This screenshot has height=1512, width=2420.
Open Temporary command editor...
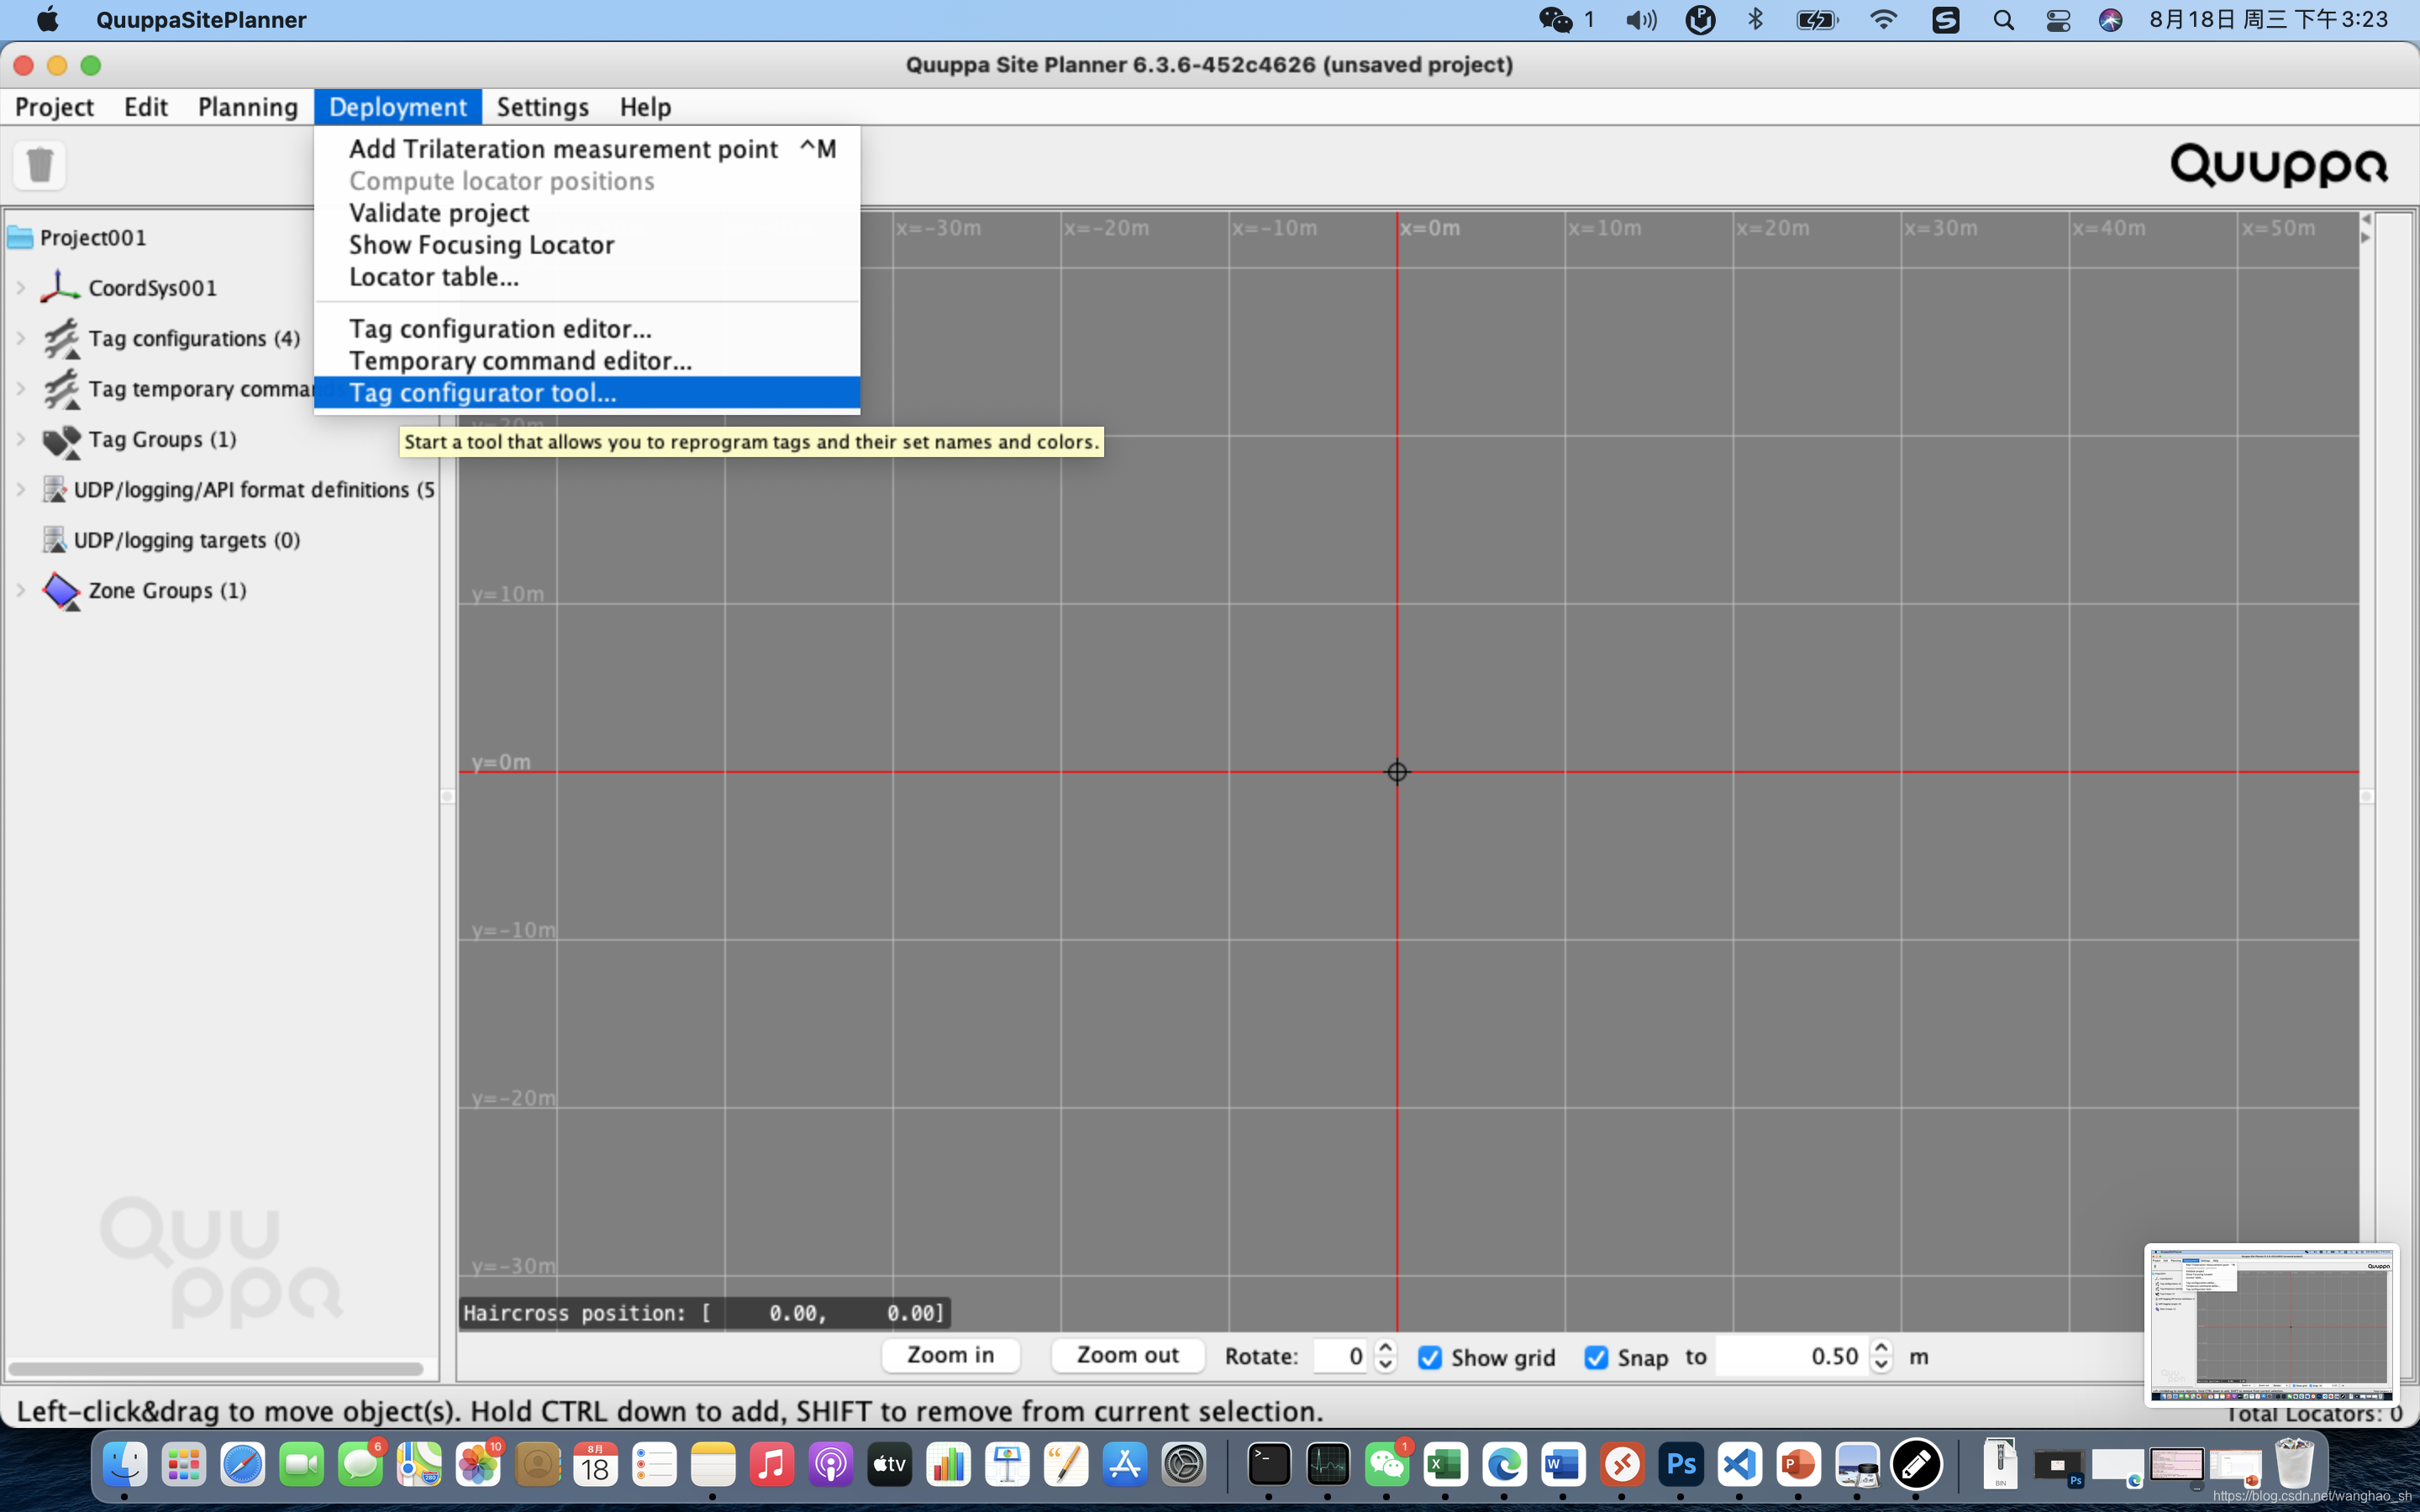587,361
